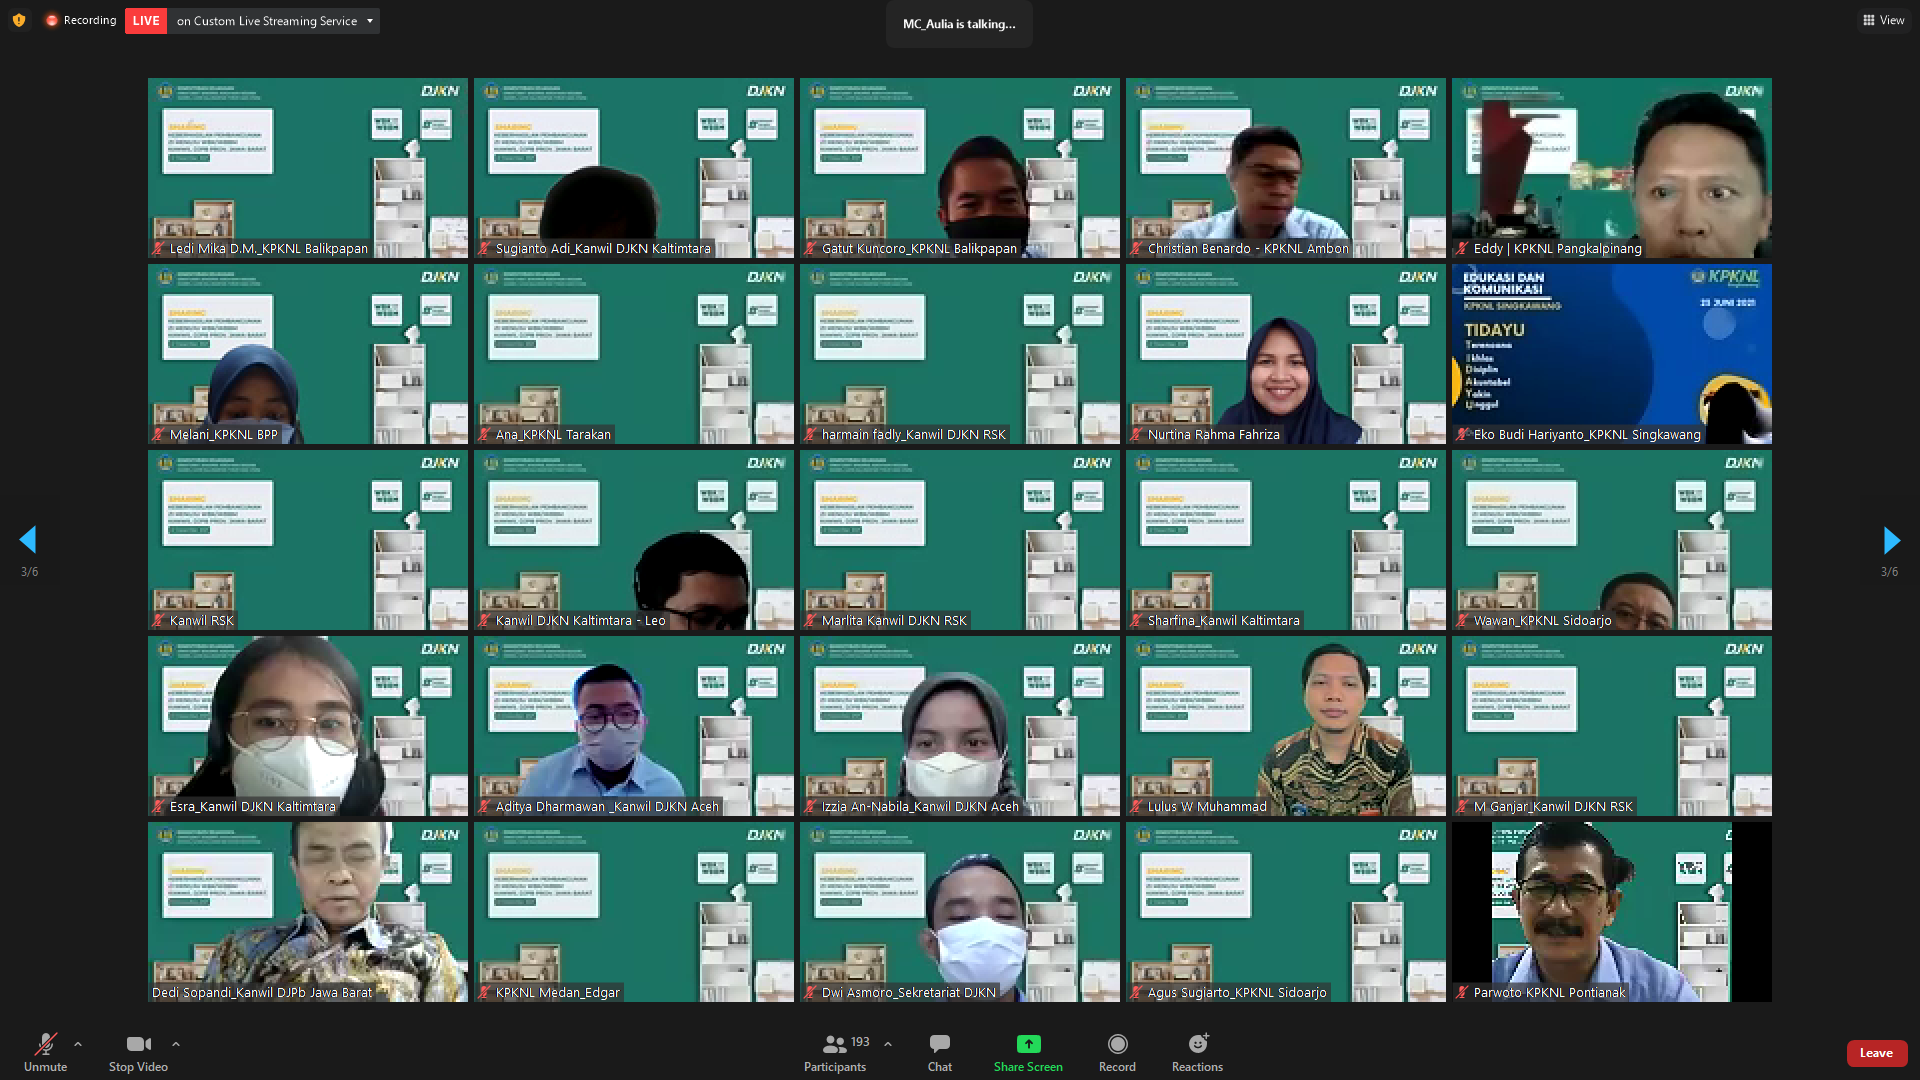
Task: Expand video options caret beside Stop Video
Action: [x=176, y=1044]
